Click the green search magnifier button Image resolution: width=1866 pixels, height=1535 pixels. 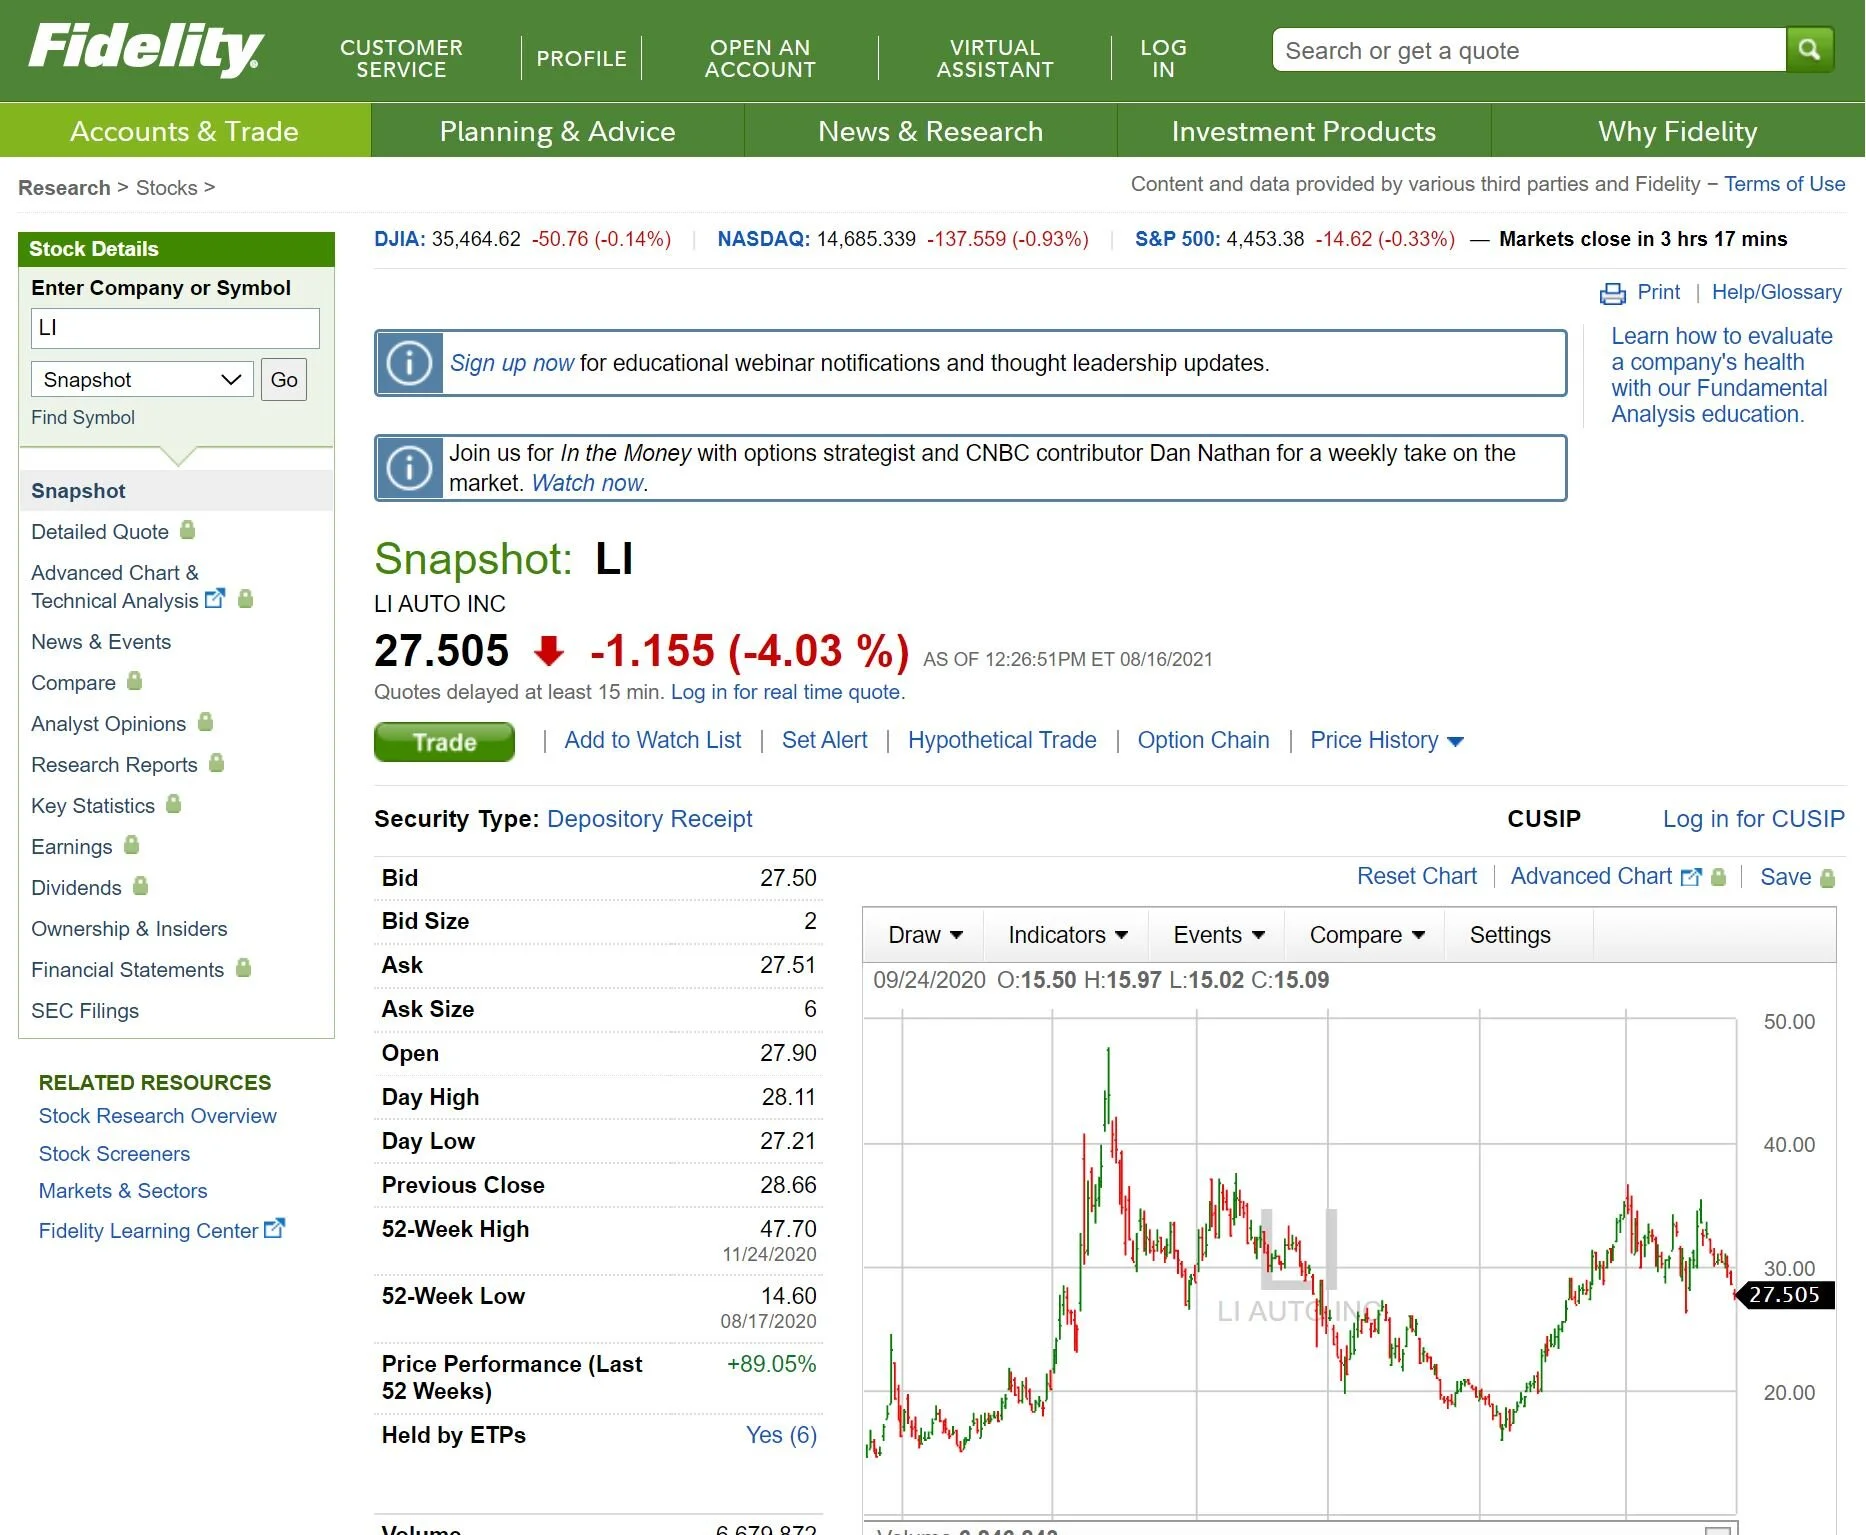pyautogui.click(x=1809, y=50)
